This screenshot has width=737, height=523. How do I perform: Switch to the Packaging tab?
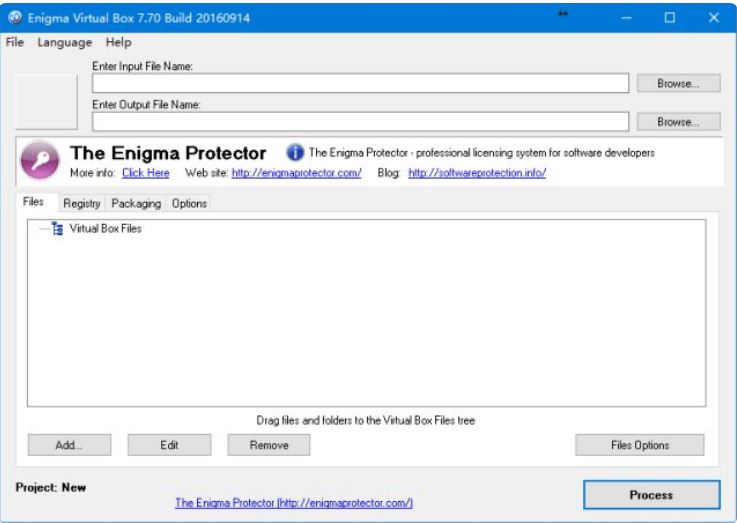136,203
